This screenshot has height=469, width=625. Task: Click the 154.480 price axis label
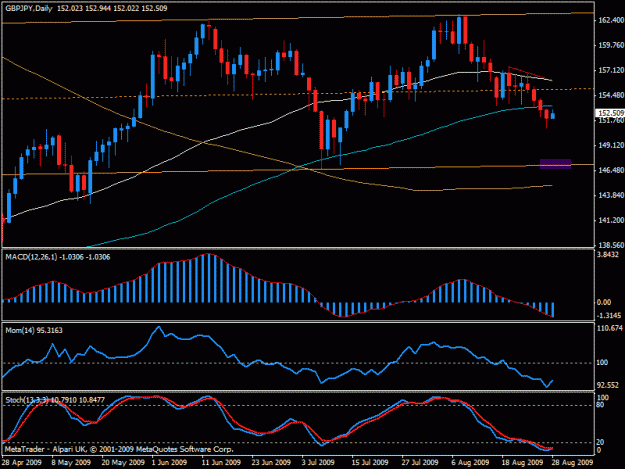coord(611,95)
